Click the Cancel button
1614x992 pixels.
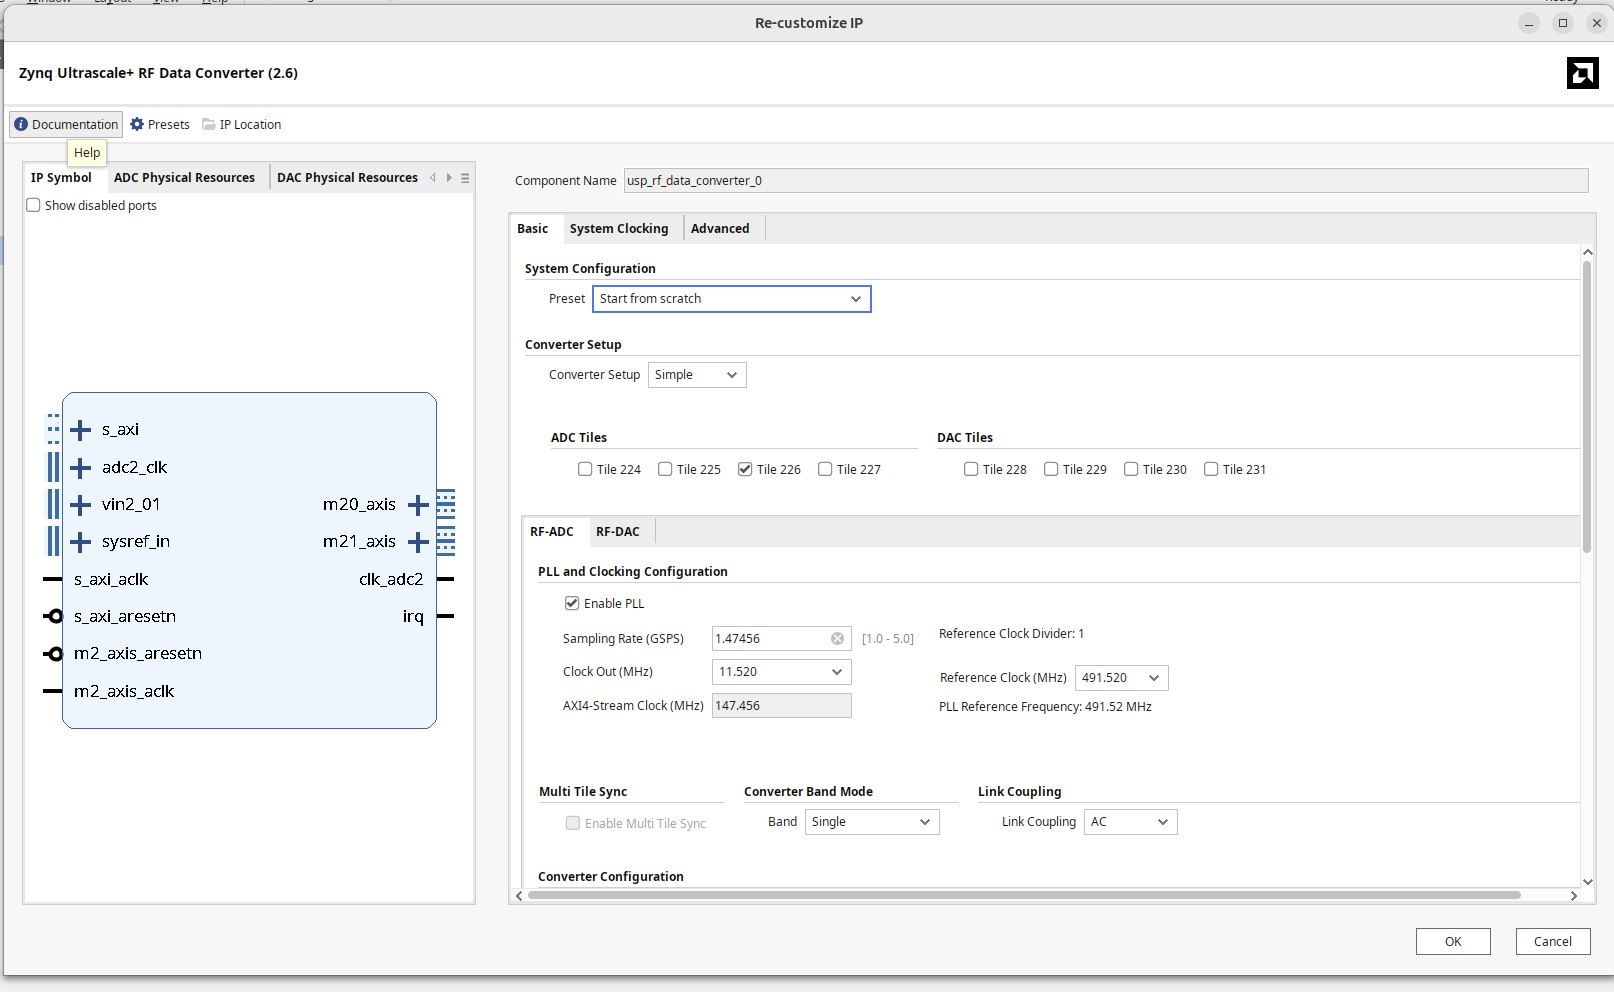(1552, 942)
